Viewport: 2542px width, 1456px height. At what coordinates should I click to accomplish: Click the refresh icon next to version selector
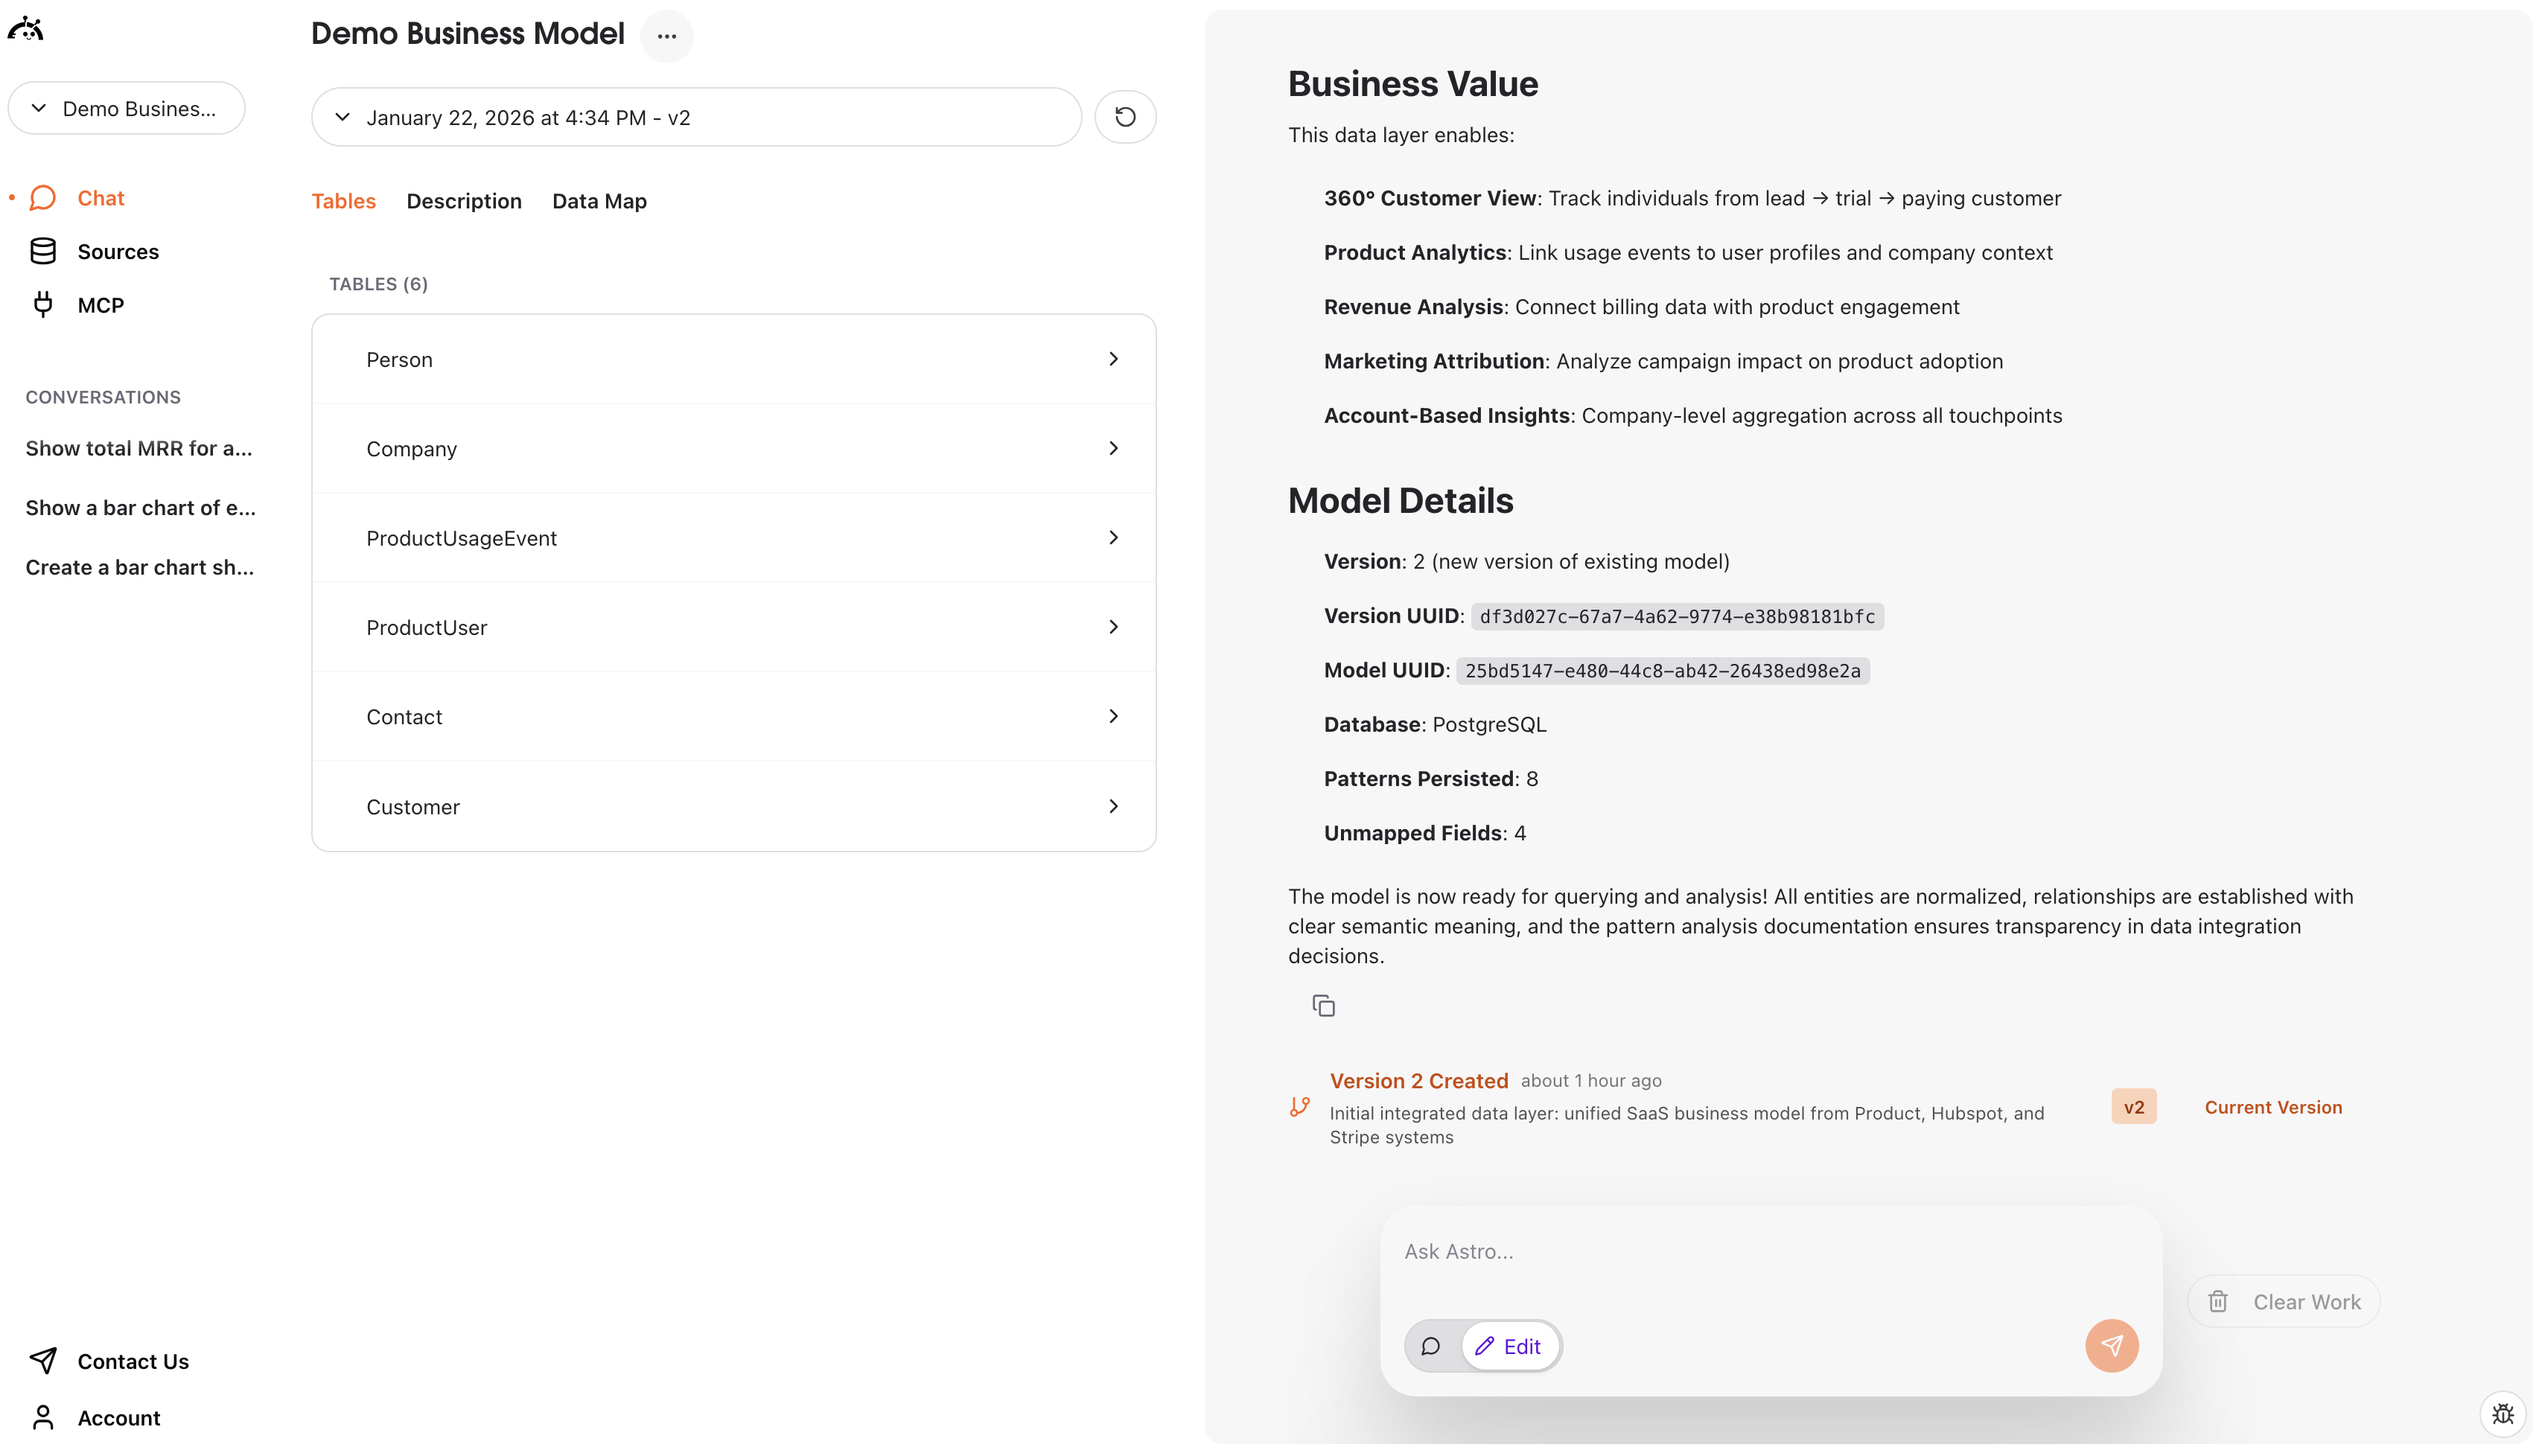1125,117
